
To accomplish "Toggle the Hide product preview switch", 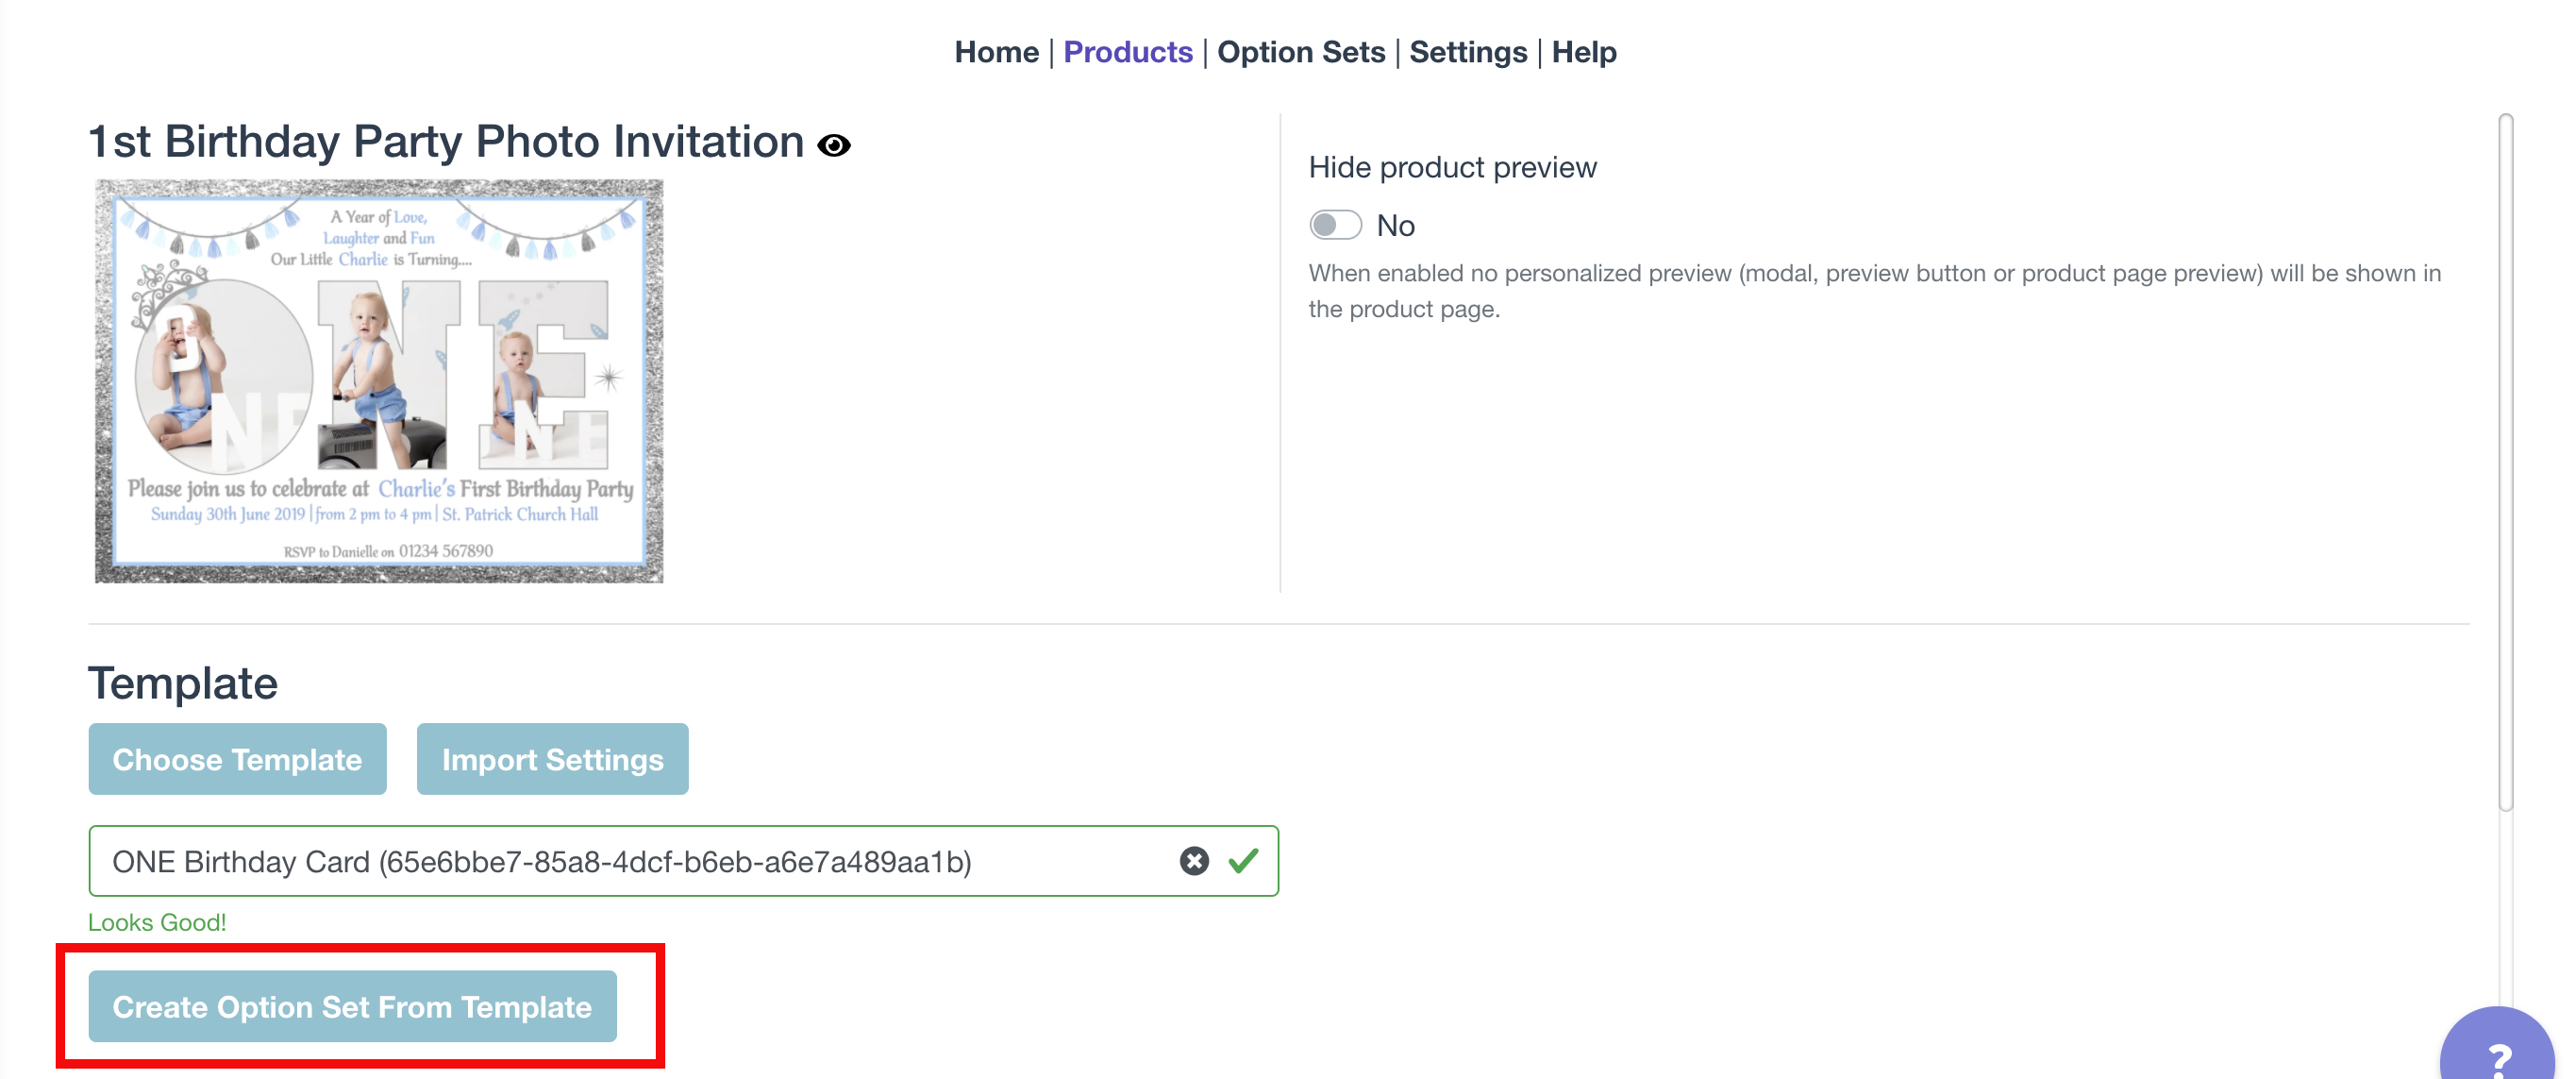I will (1335, 225).
